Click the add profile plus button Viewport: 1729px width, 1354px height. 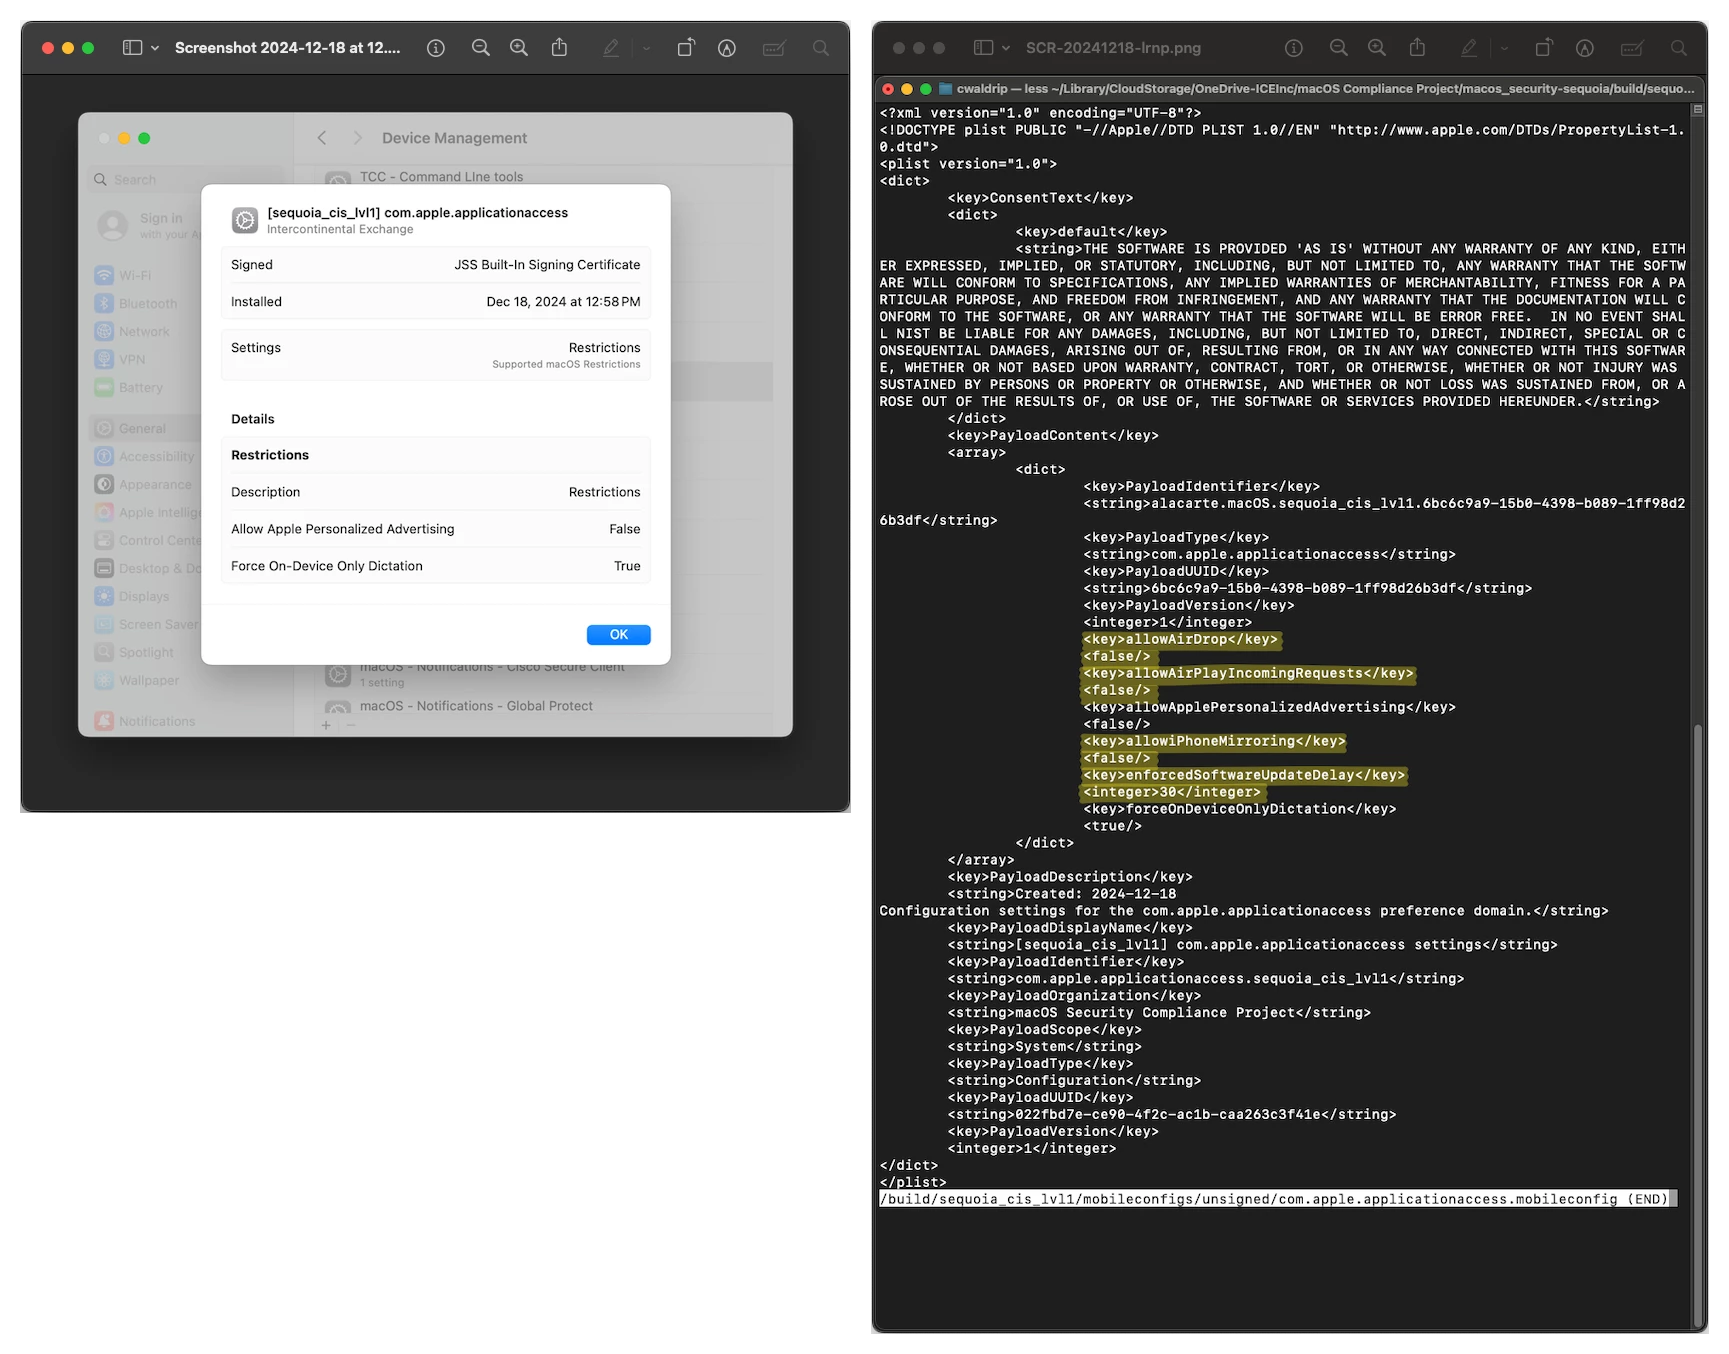pyautogui.click(x=326, y=725)
